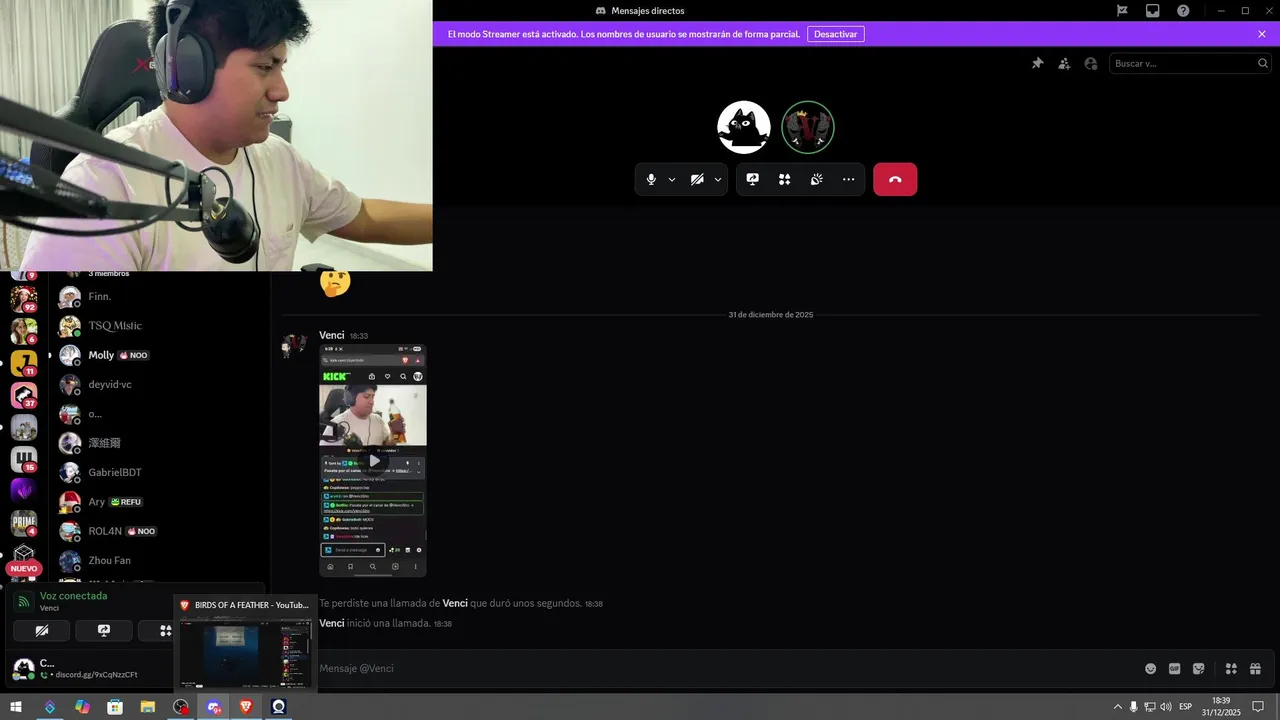The image size is (1280, 720).
Task: Click the thinking emoji message
Action: pos(335,283)
